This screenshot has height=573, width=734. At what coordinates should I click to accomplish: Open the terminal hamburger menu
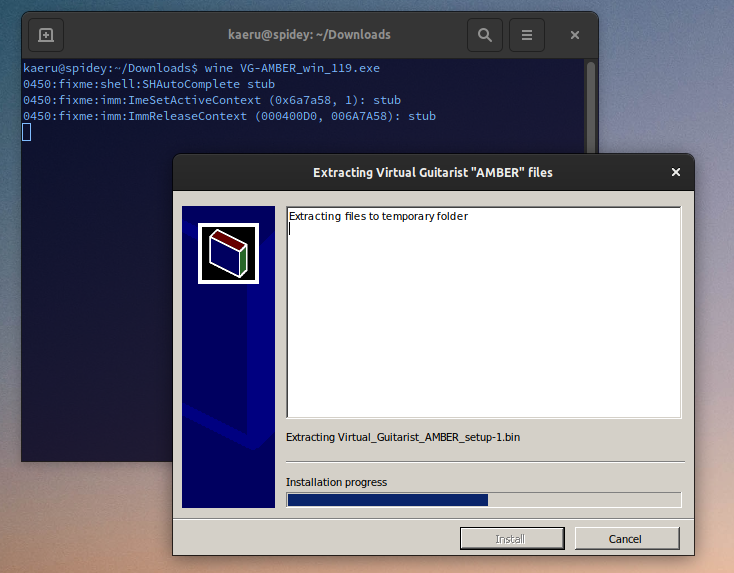tap(527, 35)
